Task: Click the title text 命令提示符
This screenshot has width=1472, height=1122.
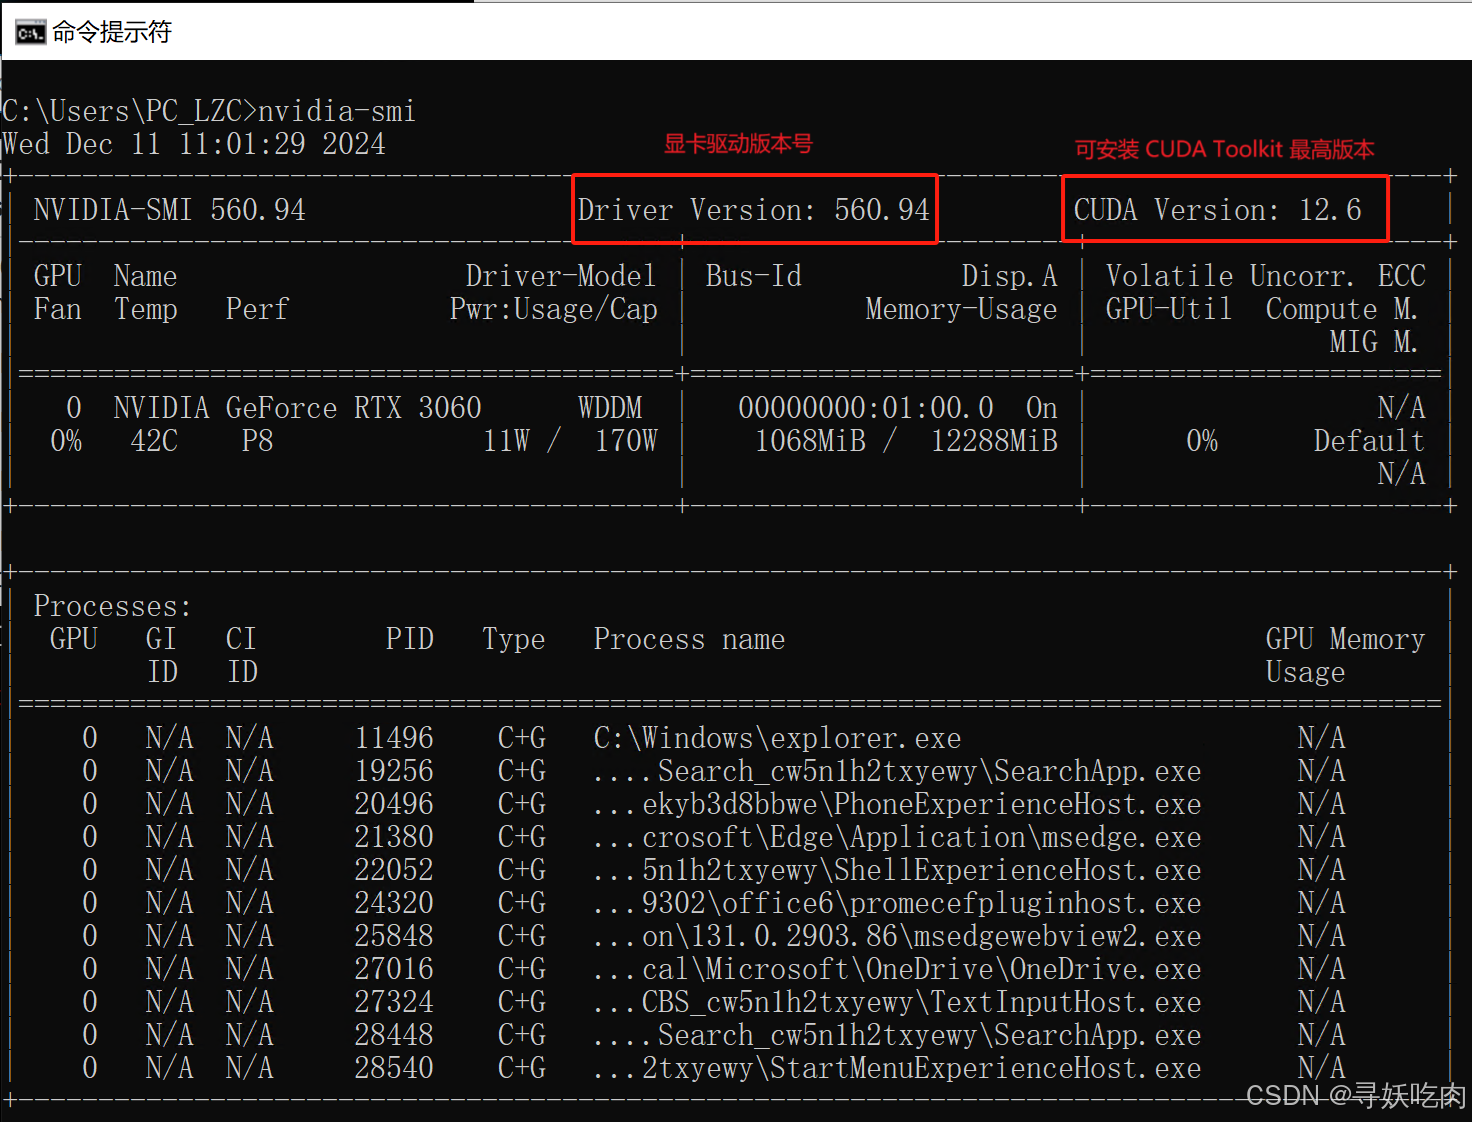Action: (112, 33)
